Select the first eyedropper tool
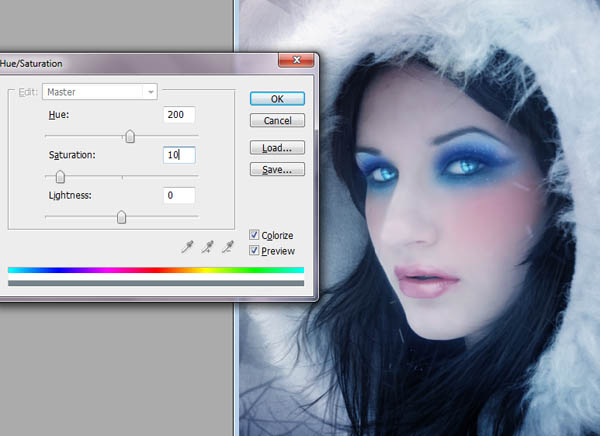 [x=187, y=246]
